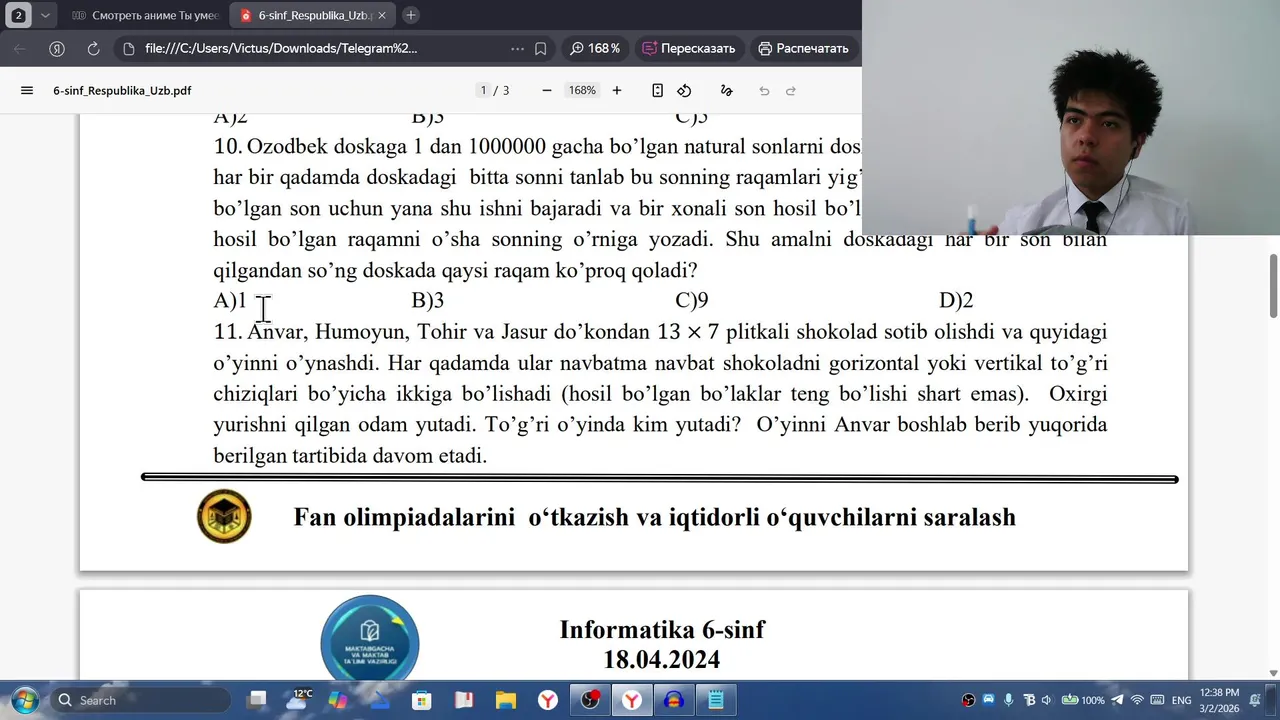Rotate the PDF document clockwise
The height and width of the screenshot is (720, 1280).
[684, 90]
